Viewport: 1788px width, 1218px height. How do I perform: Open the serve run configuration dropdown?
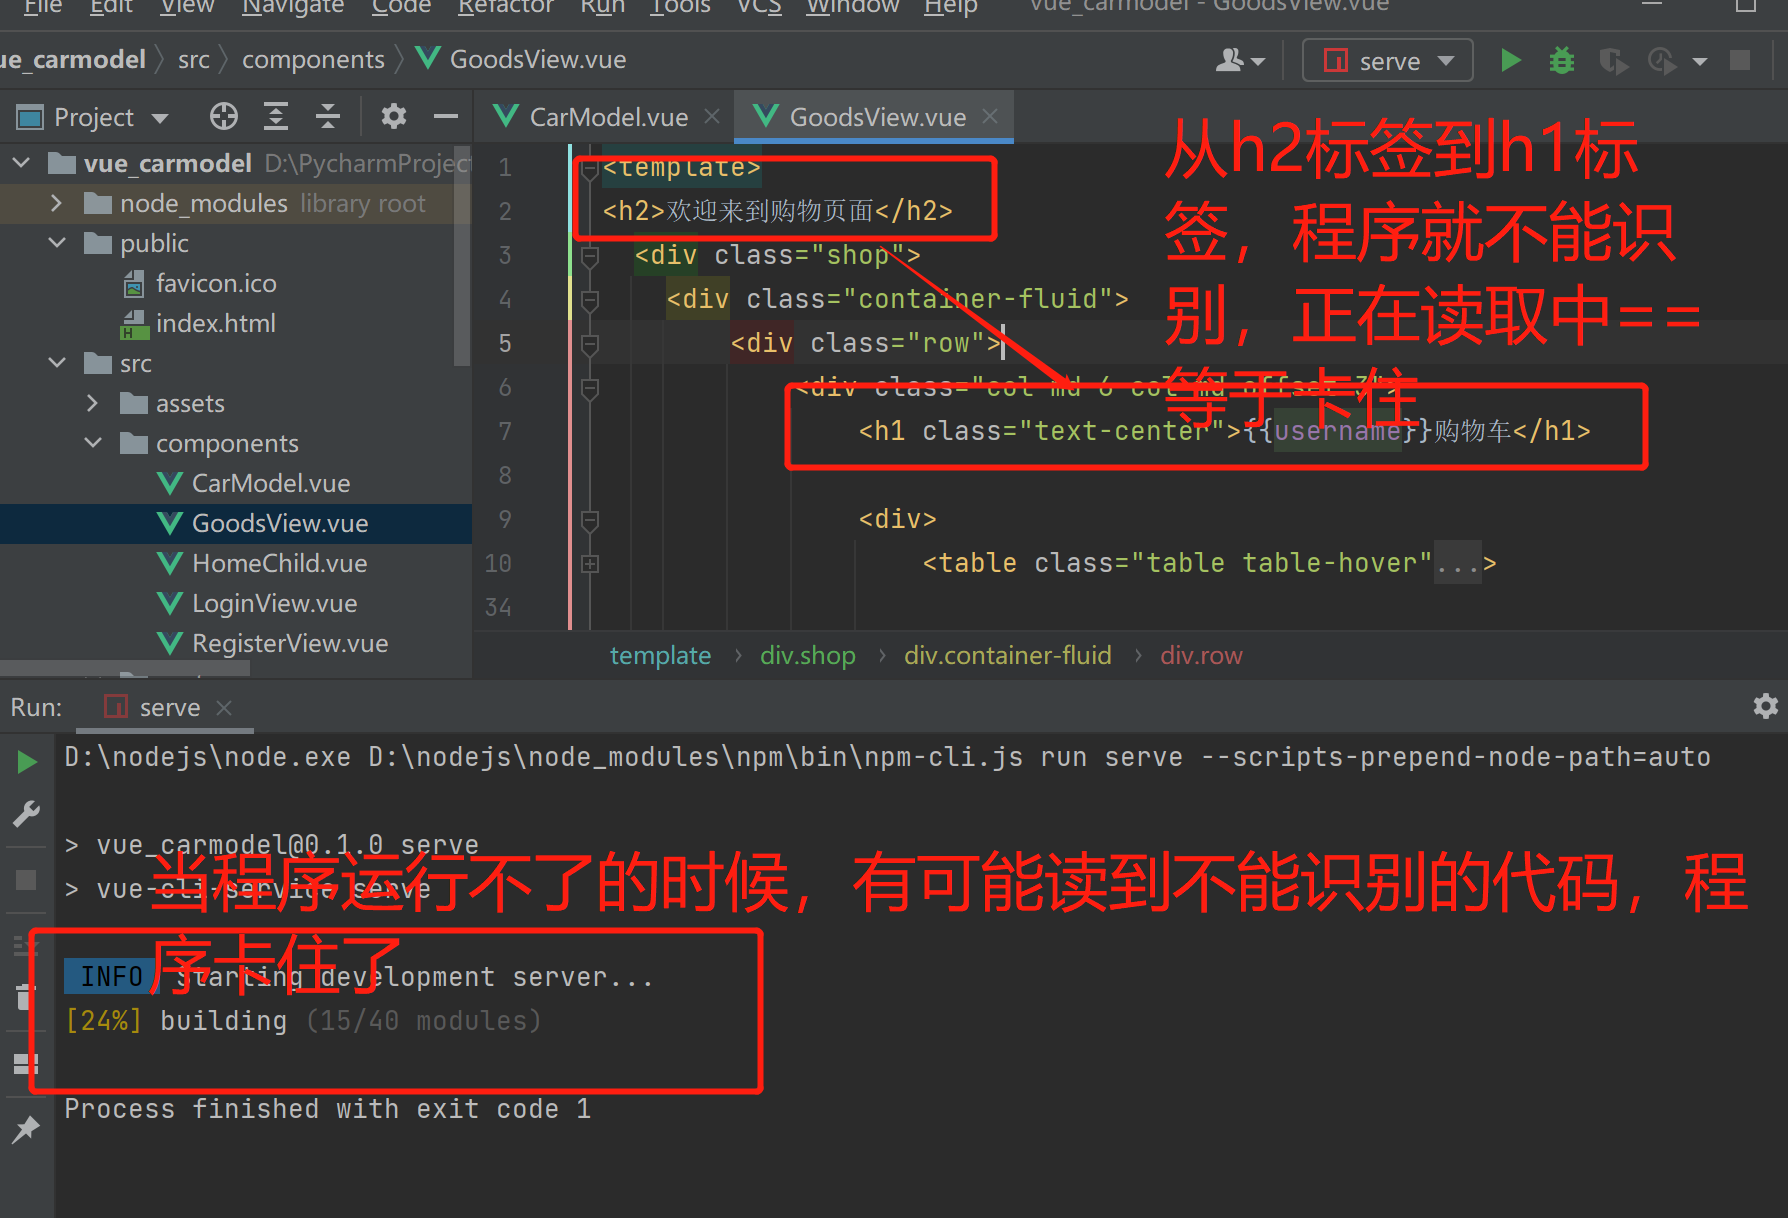(1388, 61)
